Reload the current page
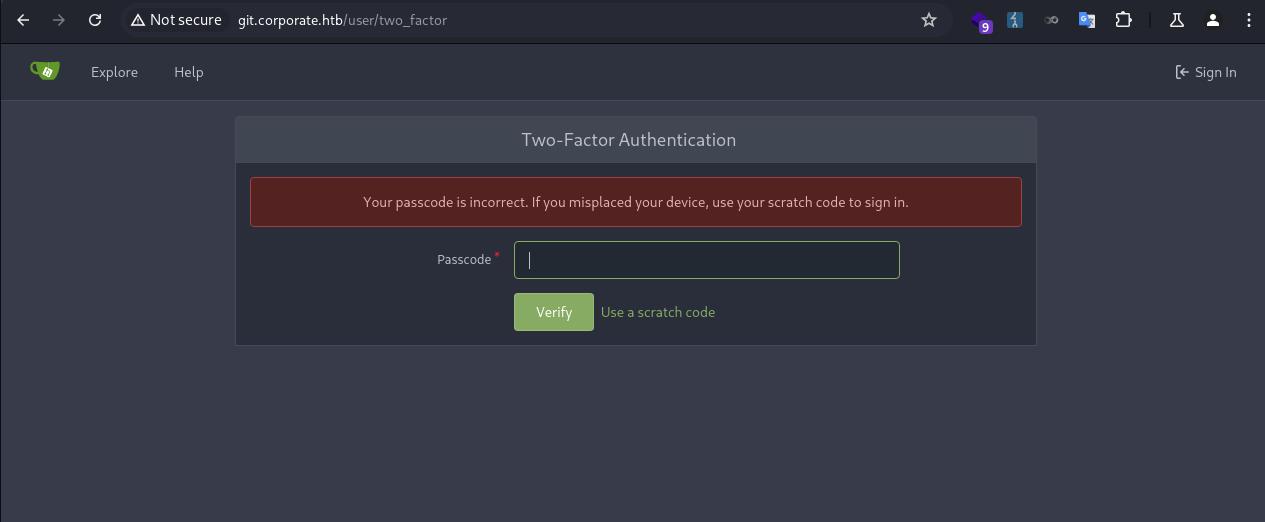 (95, 20)
